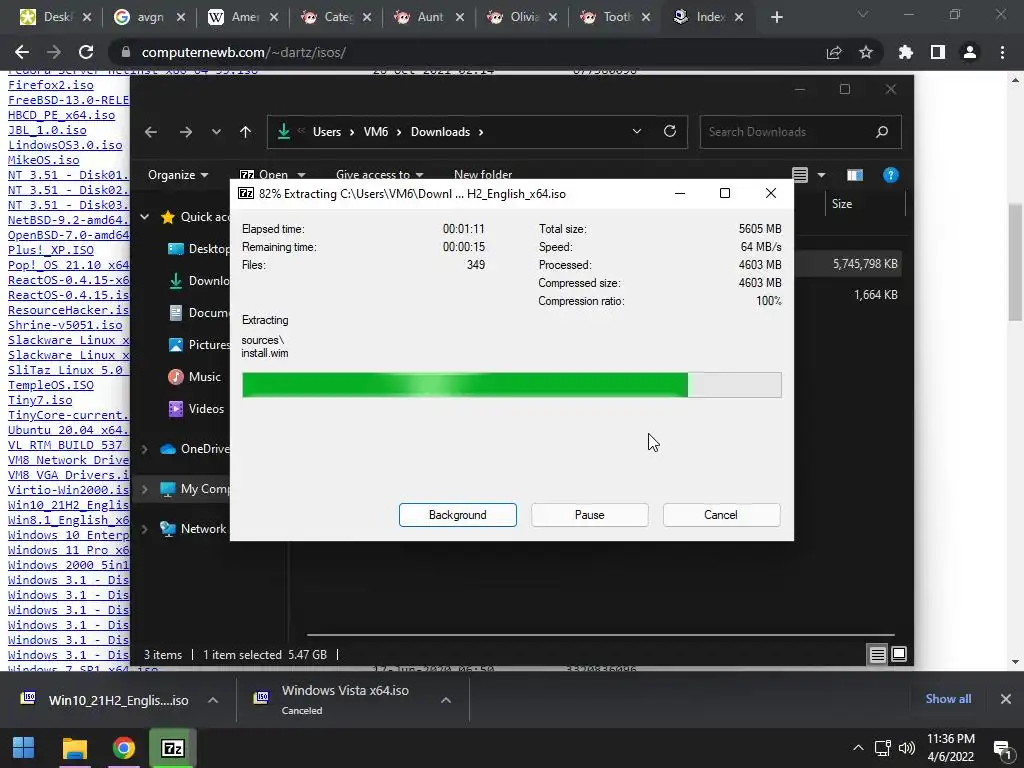Switch to the Aunt tab
Screen dimensions: 1024x768
coord(429,17)
